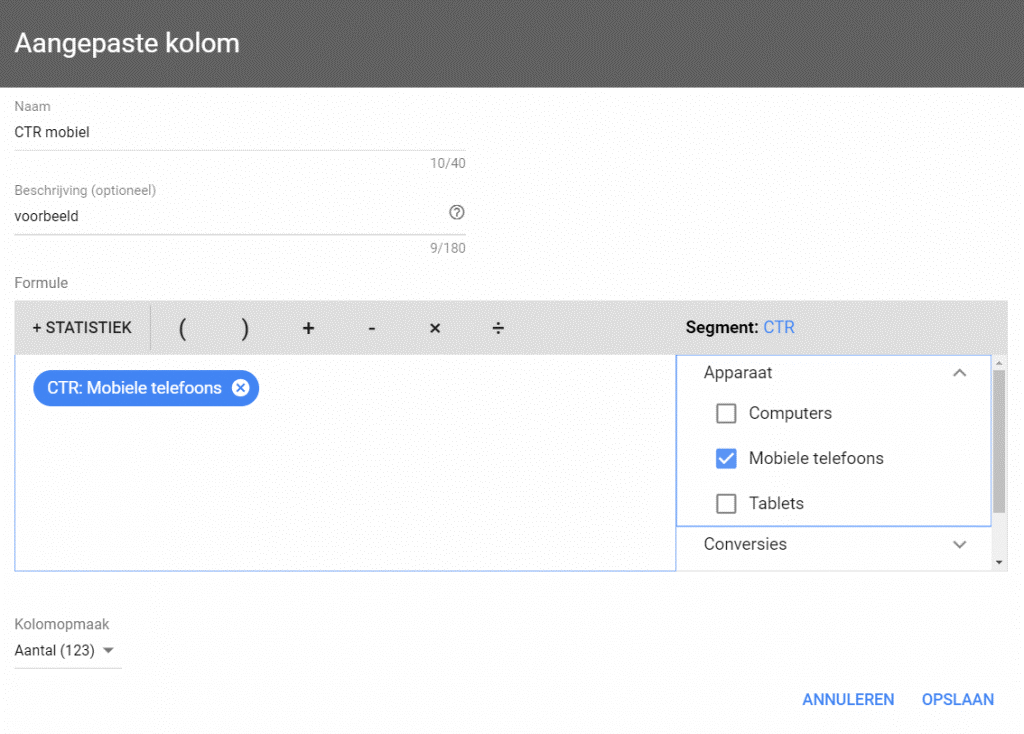Remove the CTR: Mobiele telefoons chip

240,388
